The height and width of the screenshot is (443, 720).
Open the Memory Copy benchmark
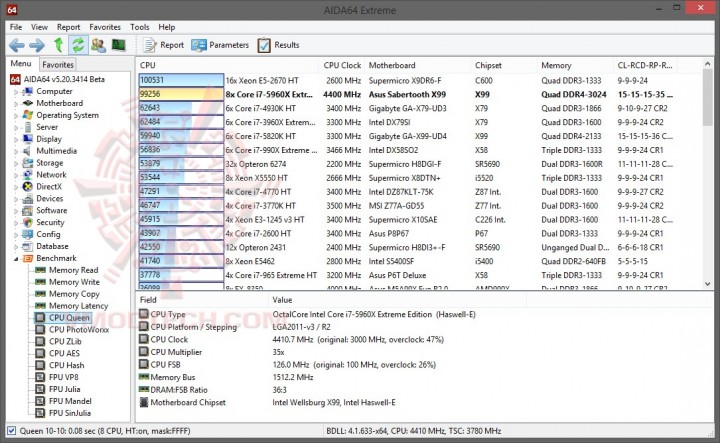(74, 294)
